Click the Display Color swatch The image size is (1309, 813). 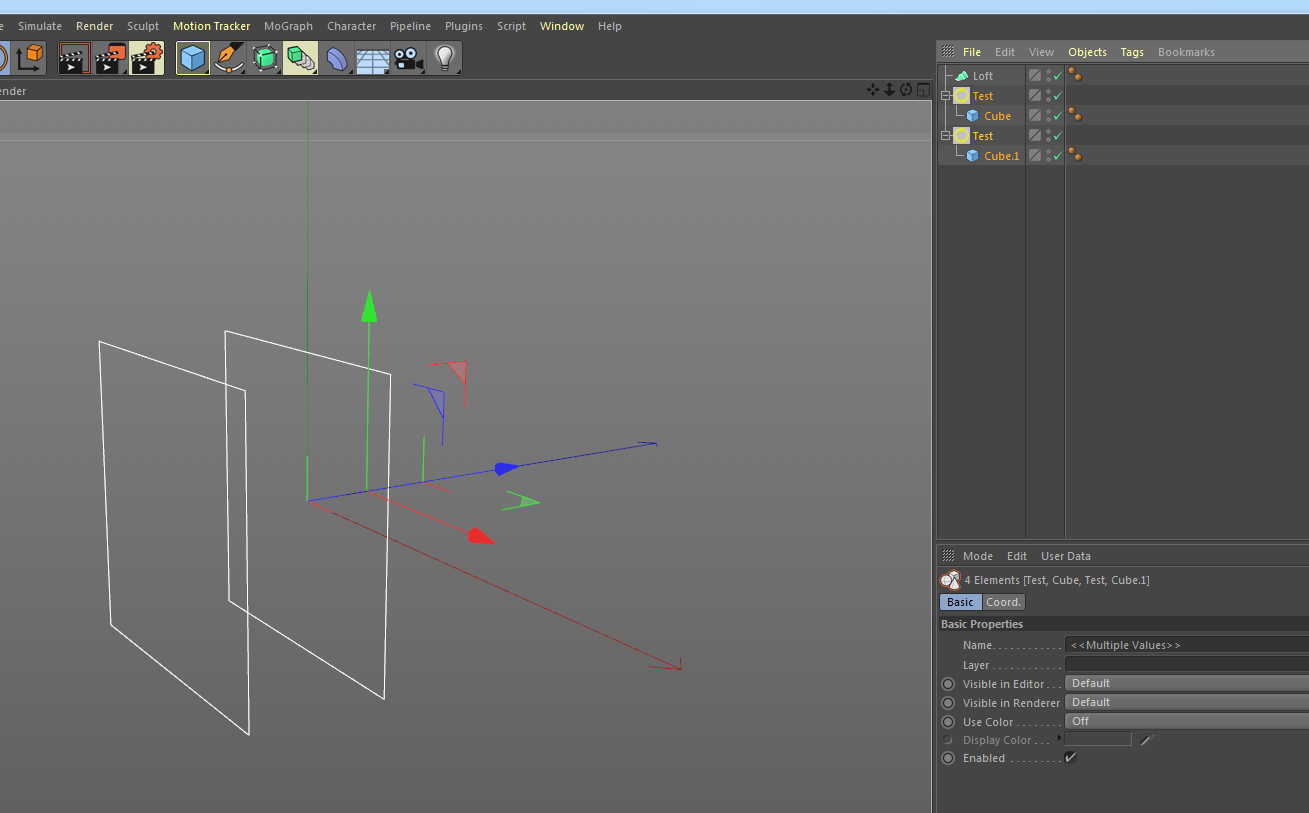pyautogui.click(x=1098, y=739)
